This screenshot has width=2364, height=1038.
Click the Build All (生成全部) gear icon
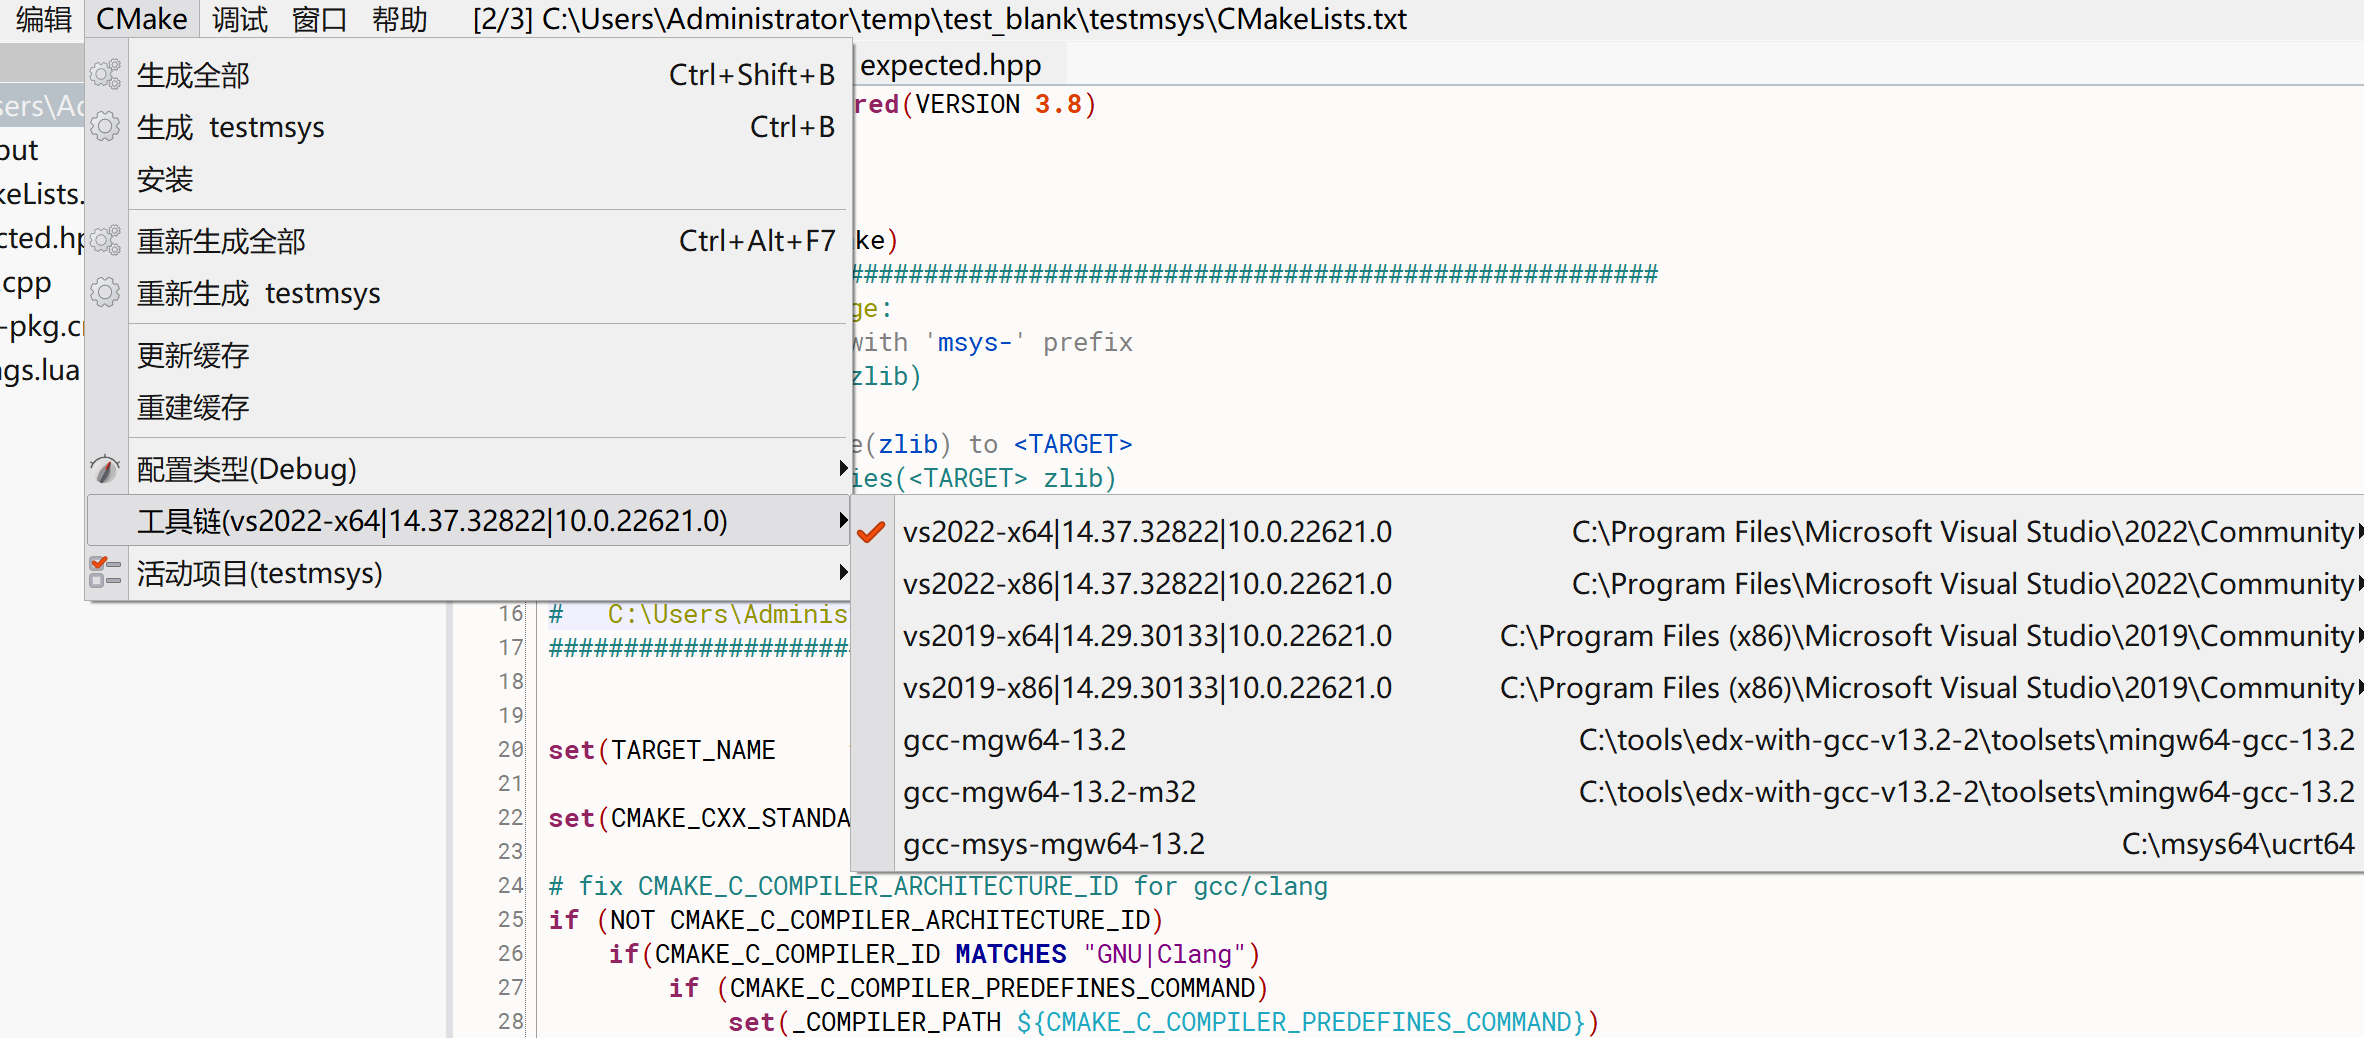[104, 74]
